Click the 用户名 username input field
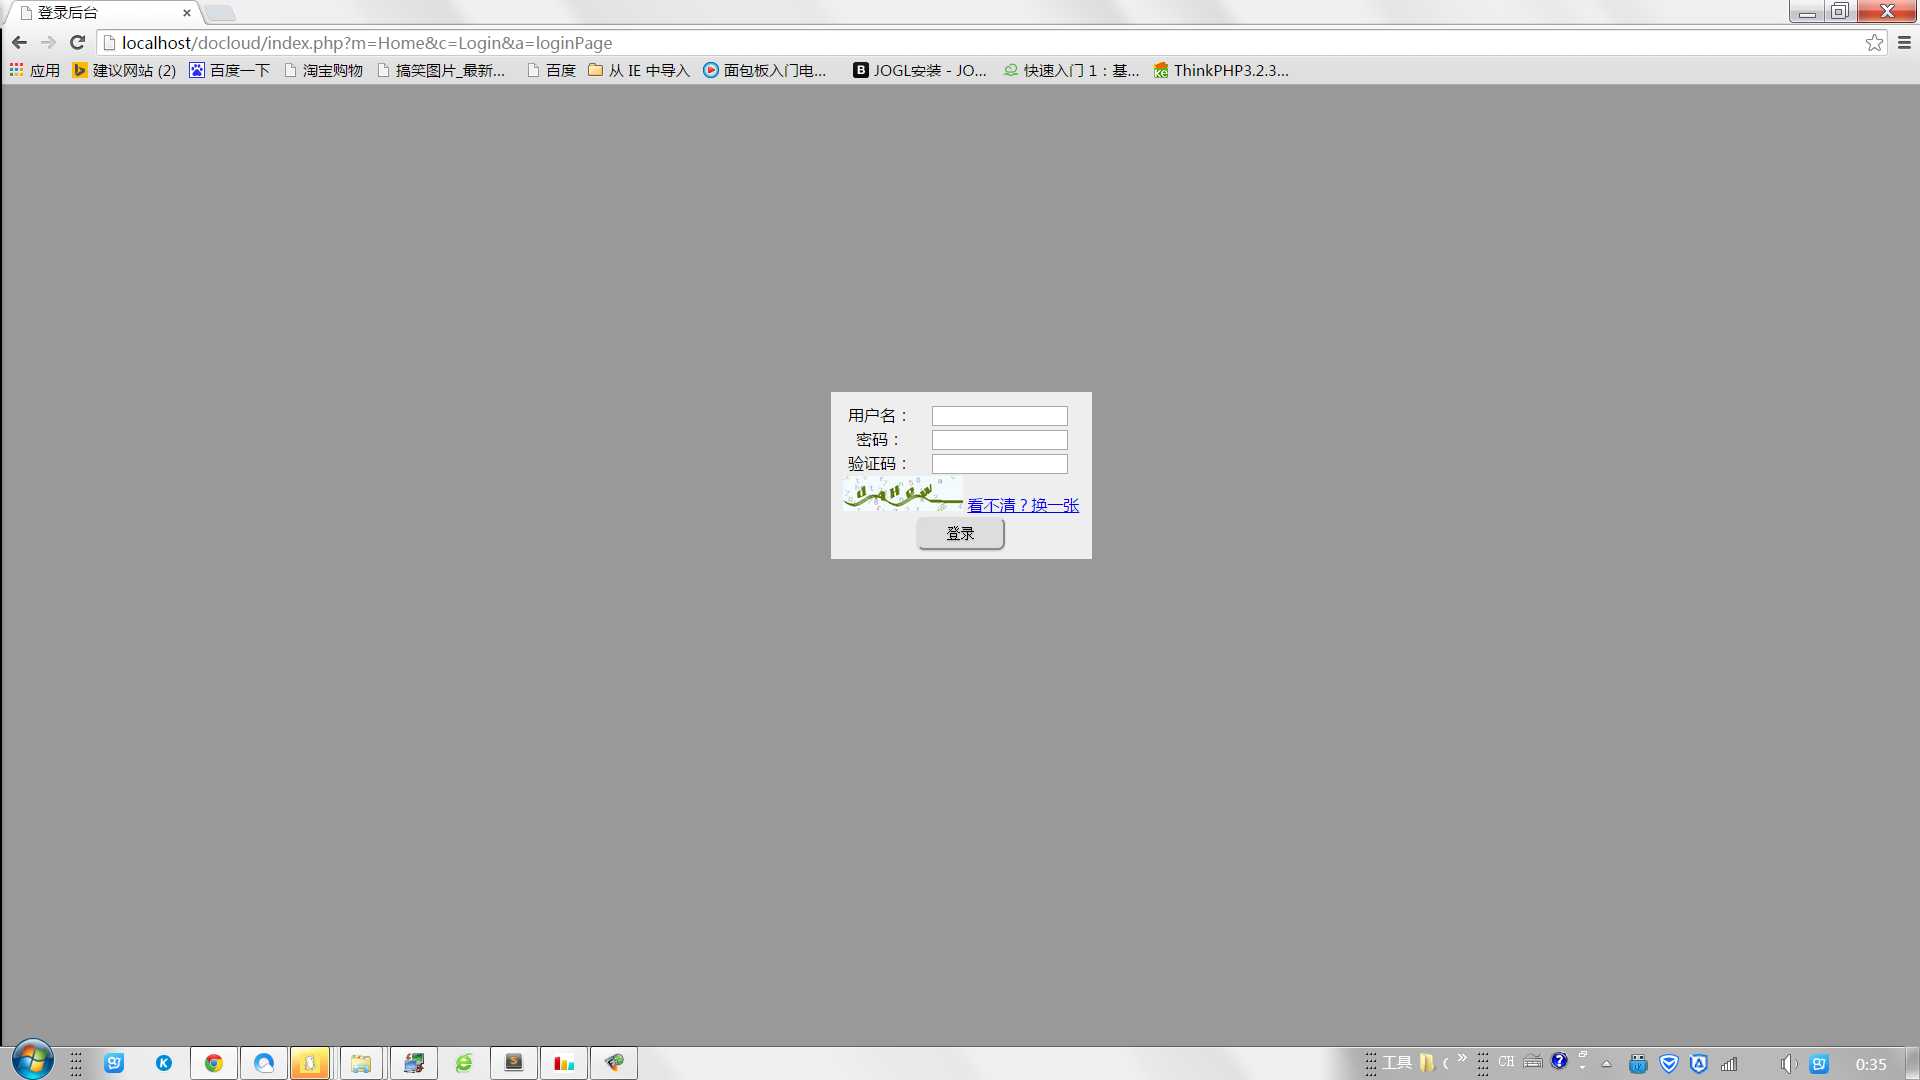 [x=999, y=416]
